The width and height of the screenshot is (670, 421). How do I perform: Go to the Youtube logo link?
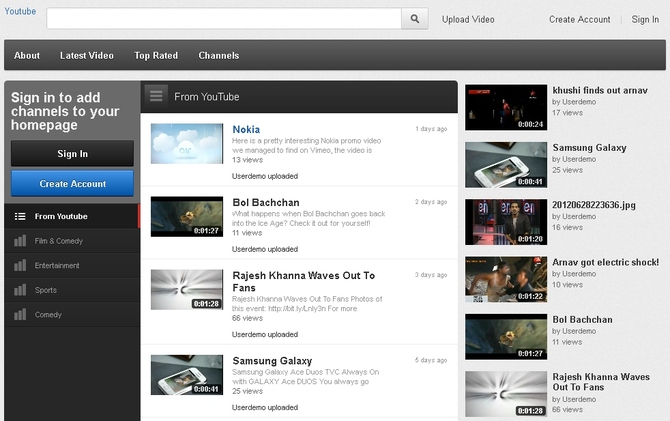coord(20,11)
